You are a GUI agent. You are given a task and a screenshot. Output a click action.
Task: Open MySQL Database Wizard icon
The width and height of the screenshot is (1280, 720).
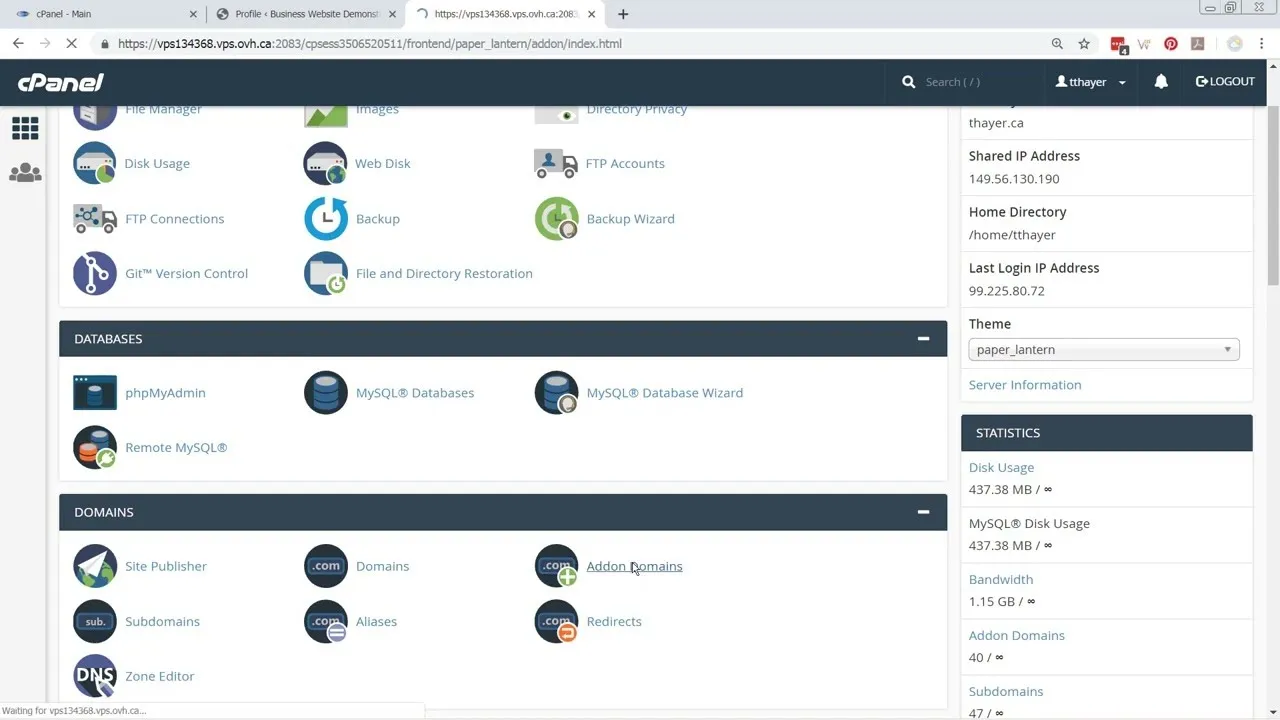click(556, 392)
